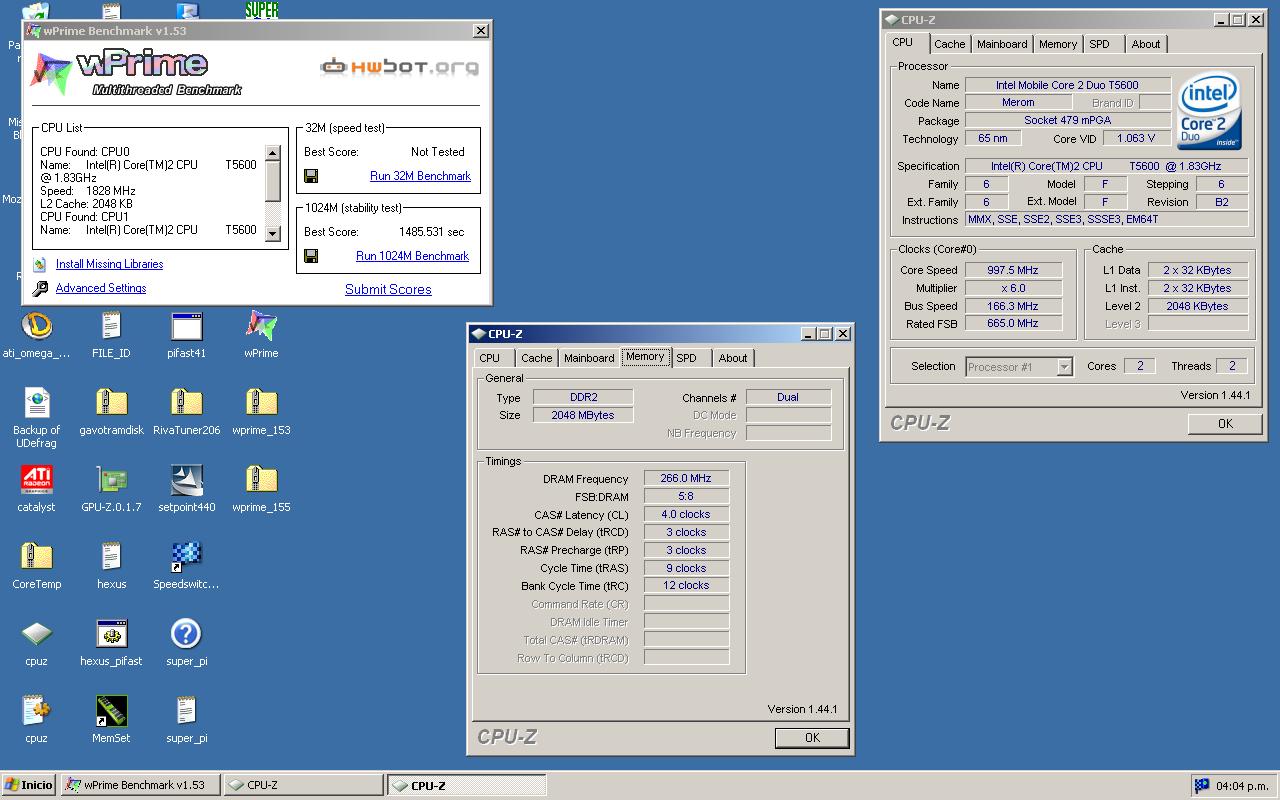Click the Core VID value 1.063 V
1280x800 pixels.
coord(1136,139)
